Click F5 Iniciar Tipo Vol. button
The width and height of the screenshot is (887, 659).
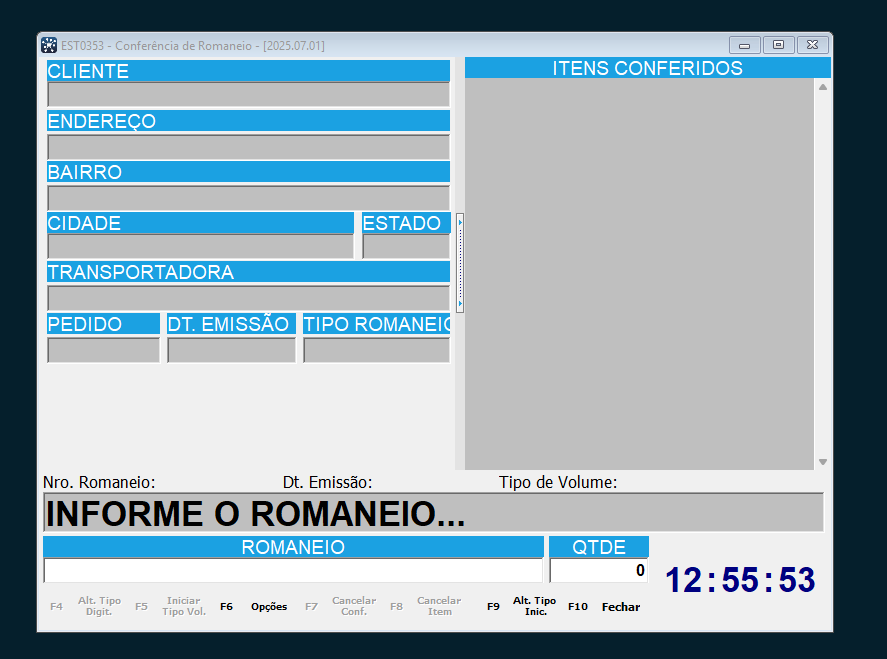[170, 606]
